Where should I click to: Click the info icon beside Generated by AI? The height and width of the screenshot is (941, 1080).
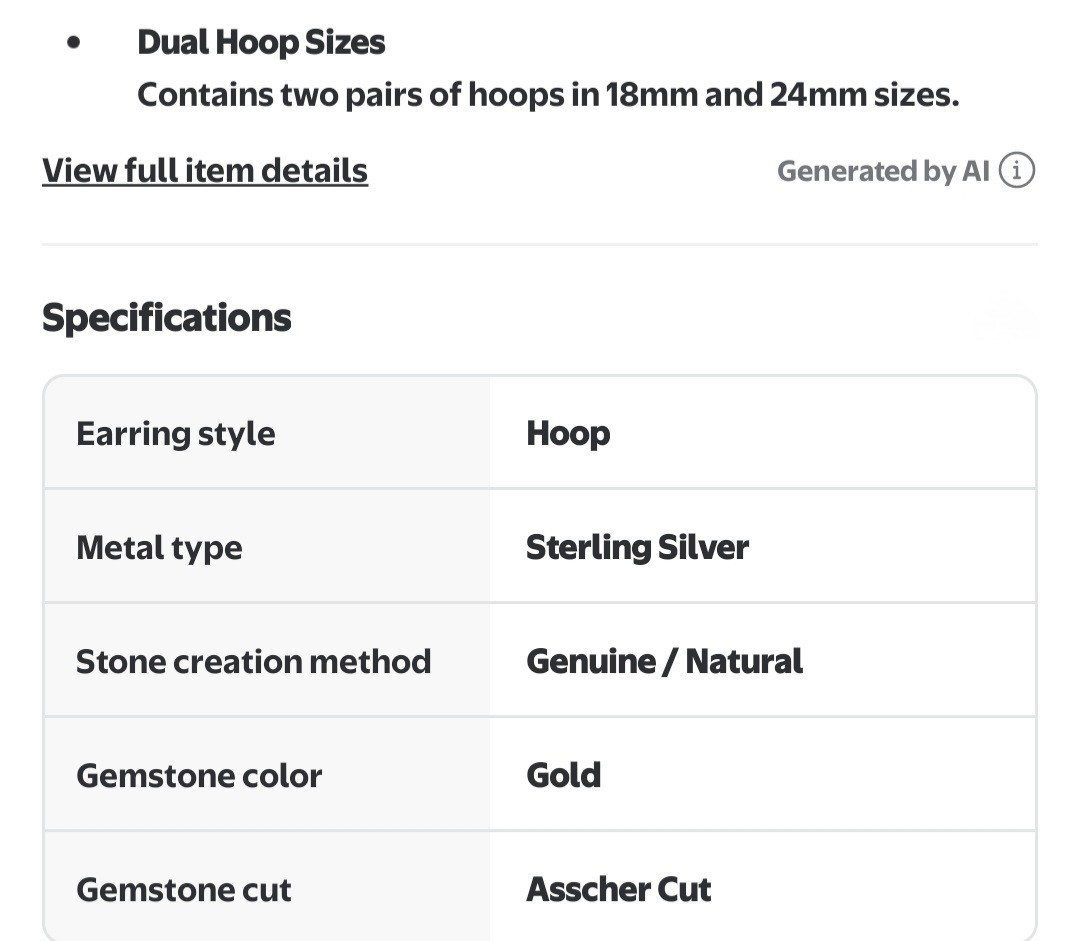[1017, 170]
